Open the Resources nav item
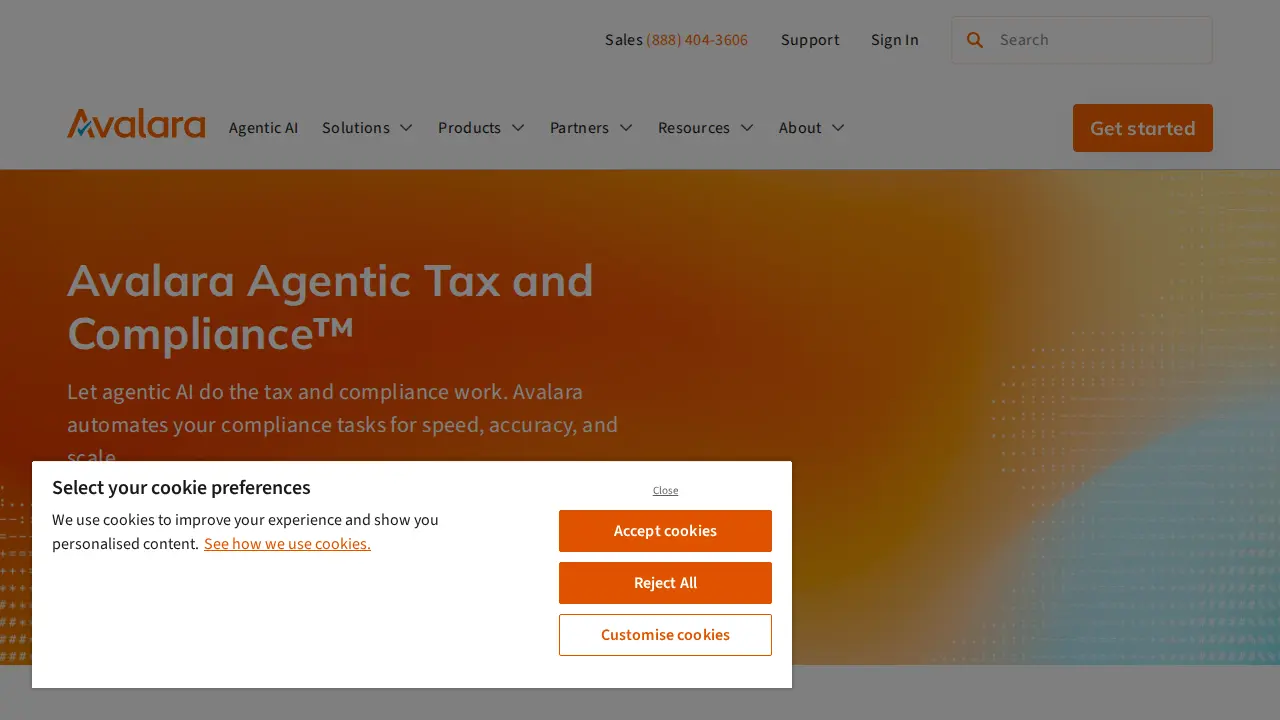1280x720 pixels. click(694, 128)
